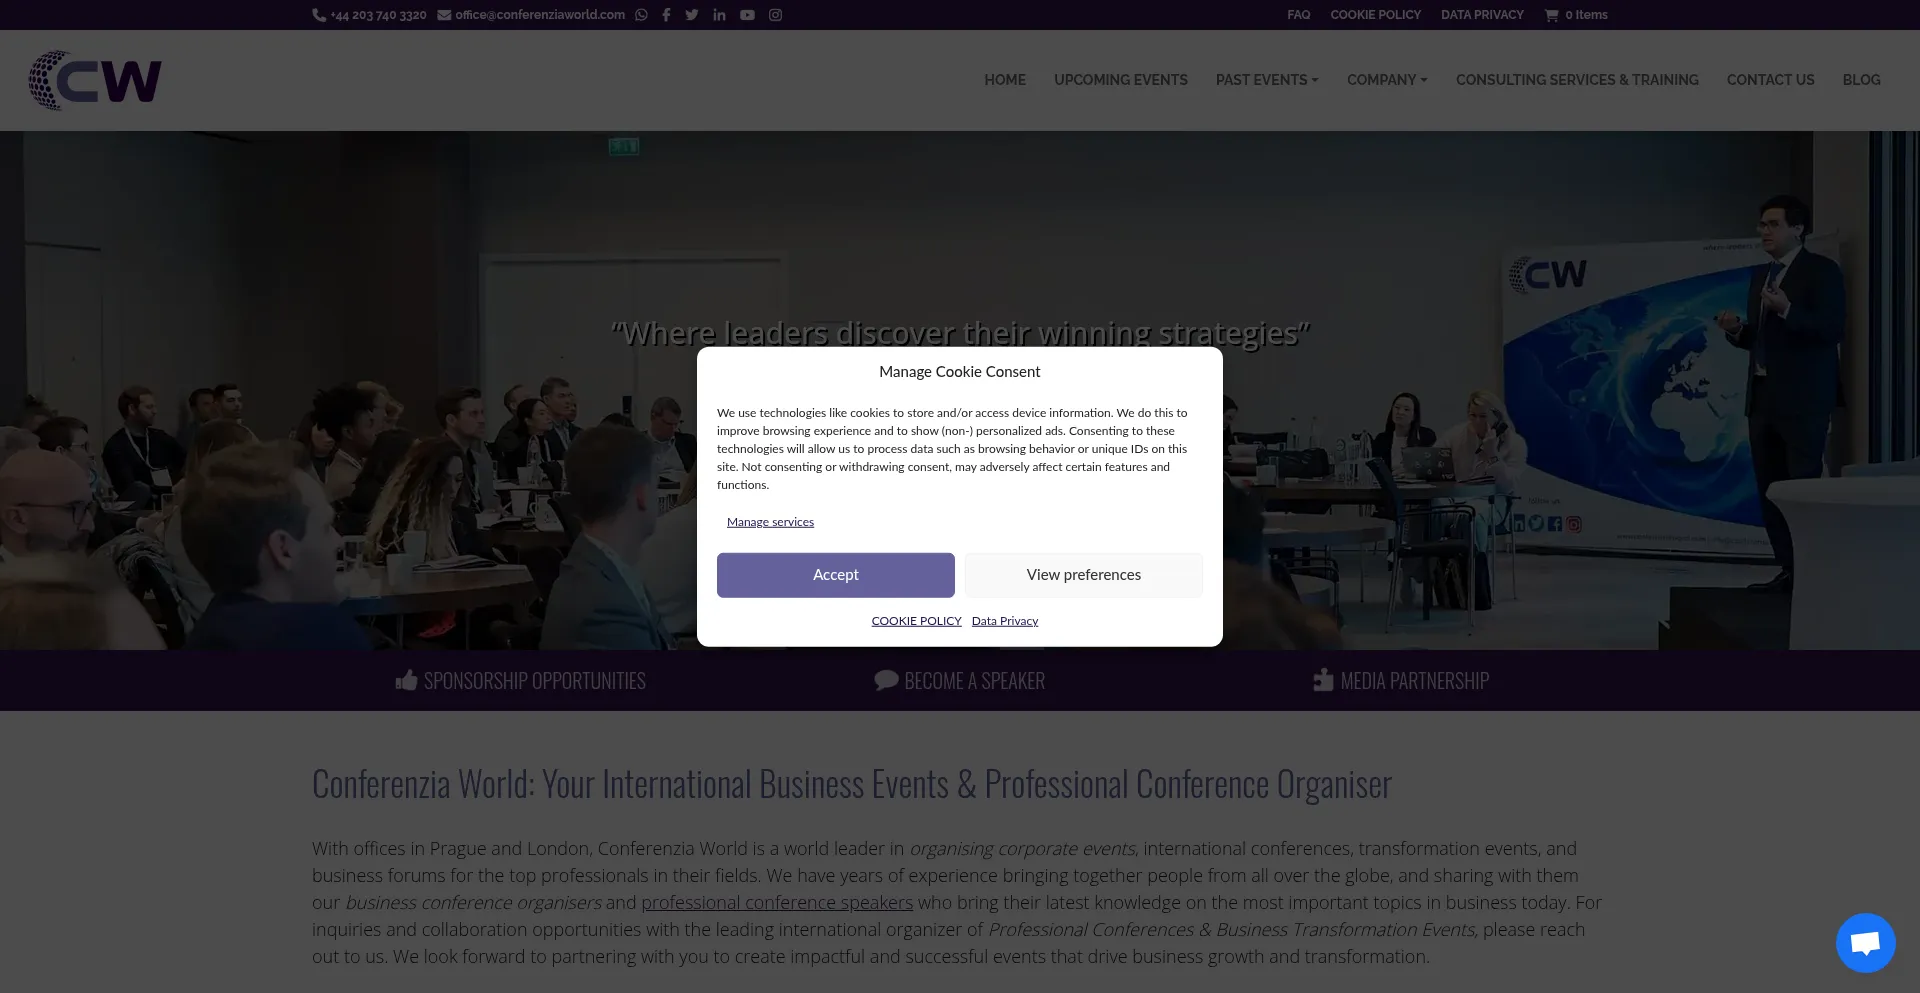This screenshot has height=993, width=1920.
Task: Click the Twitter bird icon
Action: point(692,15)
